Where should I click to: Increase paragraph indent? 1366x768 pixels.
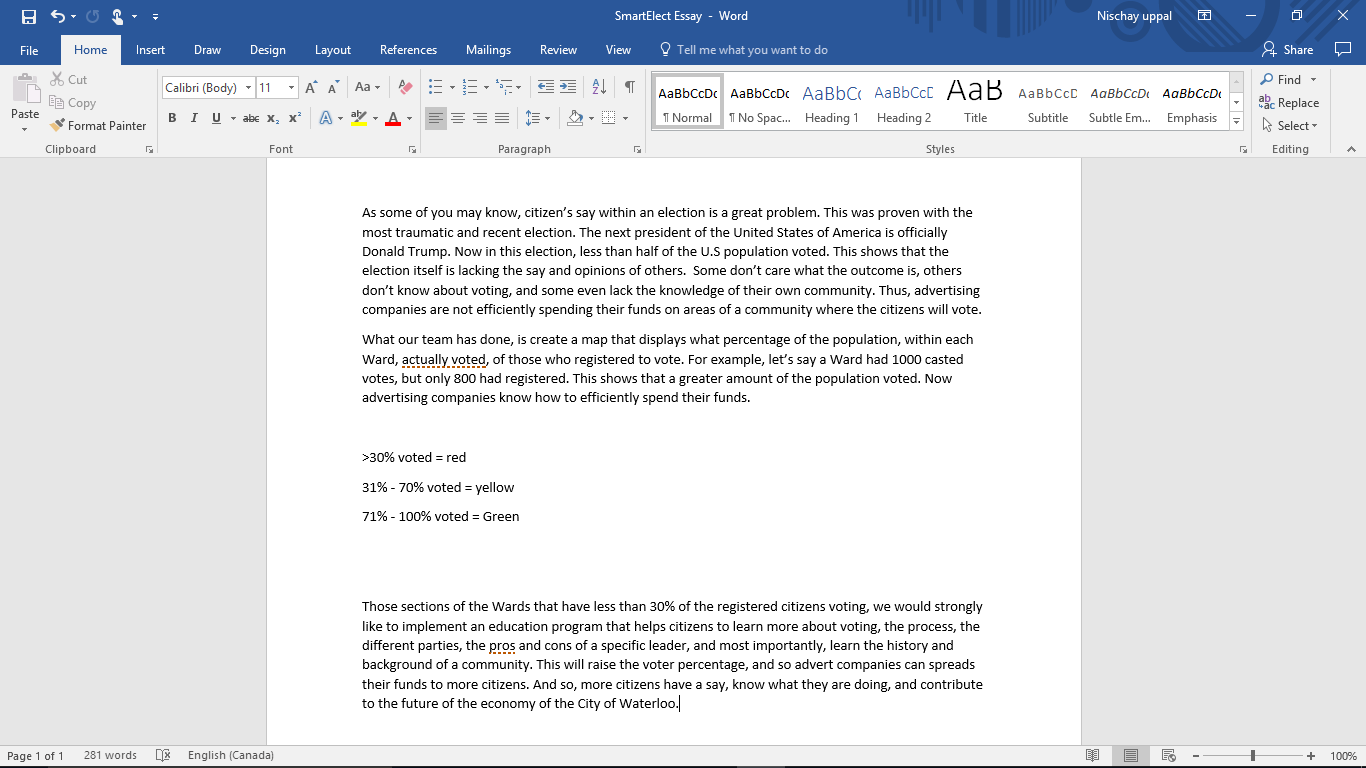coord(568,88)
